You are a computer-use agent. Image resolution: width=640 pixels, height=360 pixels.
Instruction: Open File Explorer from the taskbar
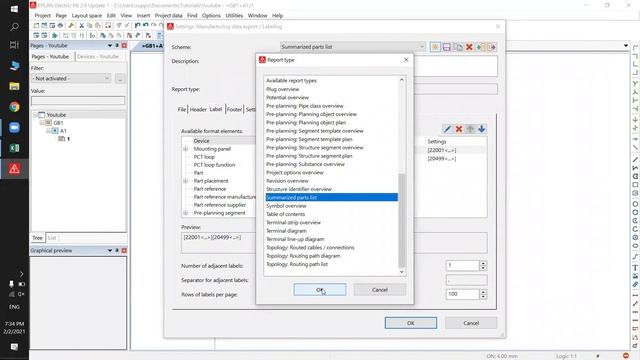(14, 86)
